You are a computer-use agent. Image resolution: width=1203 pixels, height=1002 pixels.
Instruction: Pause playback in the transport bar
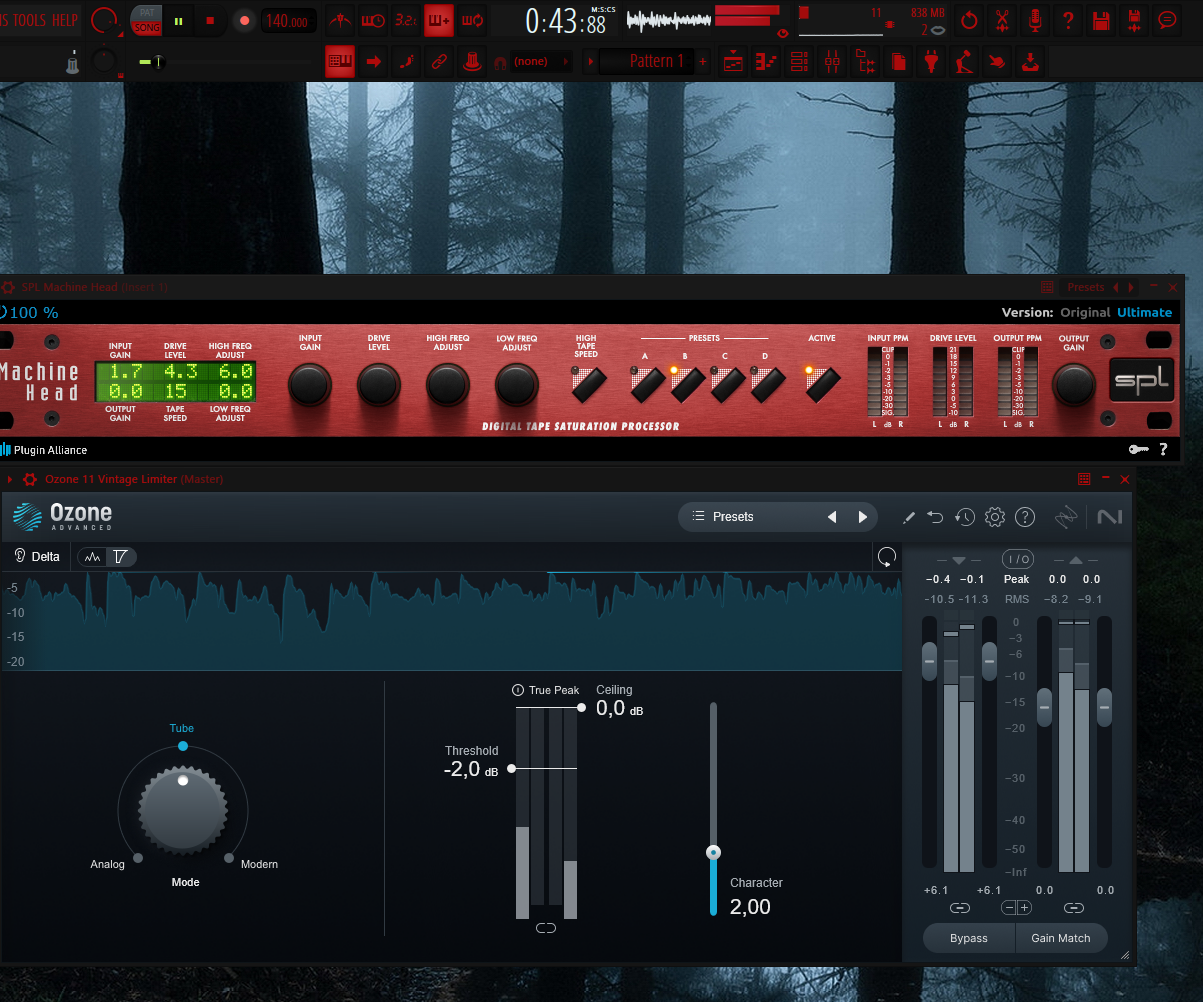(x=179, y=20)
